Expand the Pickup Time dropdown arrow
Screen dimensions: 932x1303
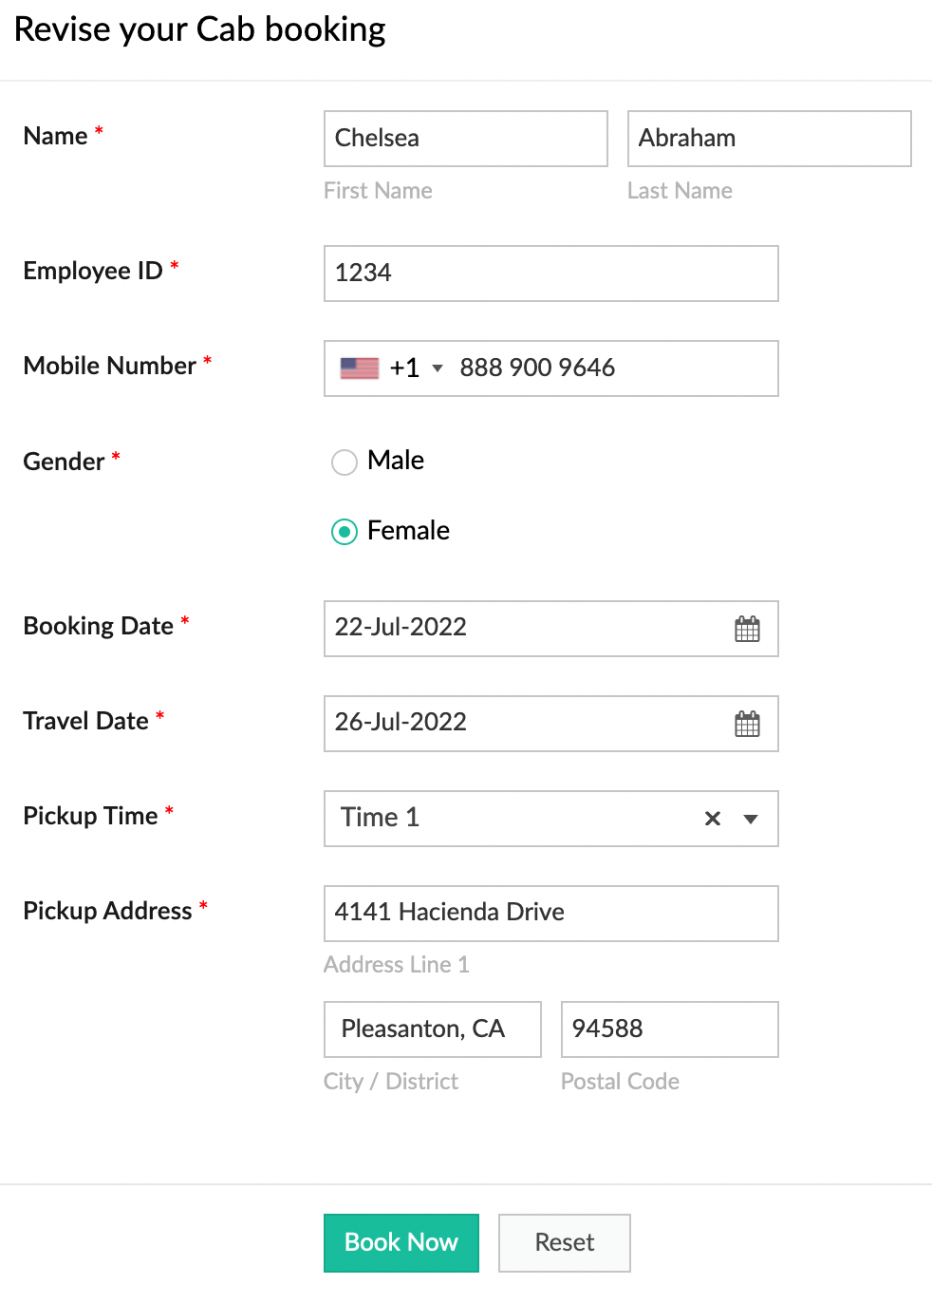[751, 819]
